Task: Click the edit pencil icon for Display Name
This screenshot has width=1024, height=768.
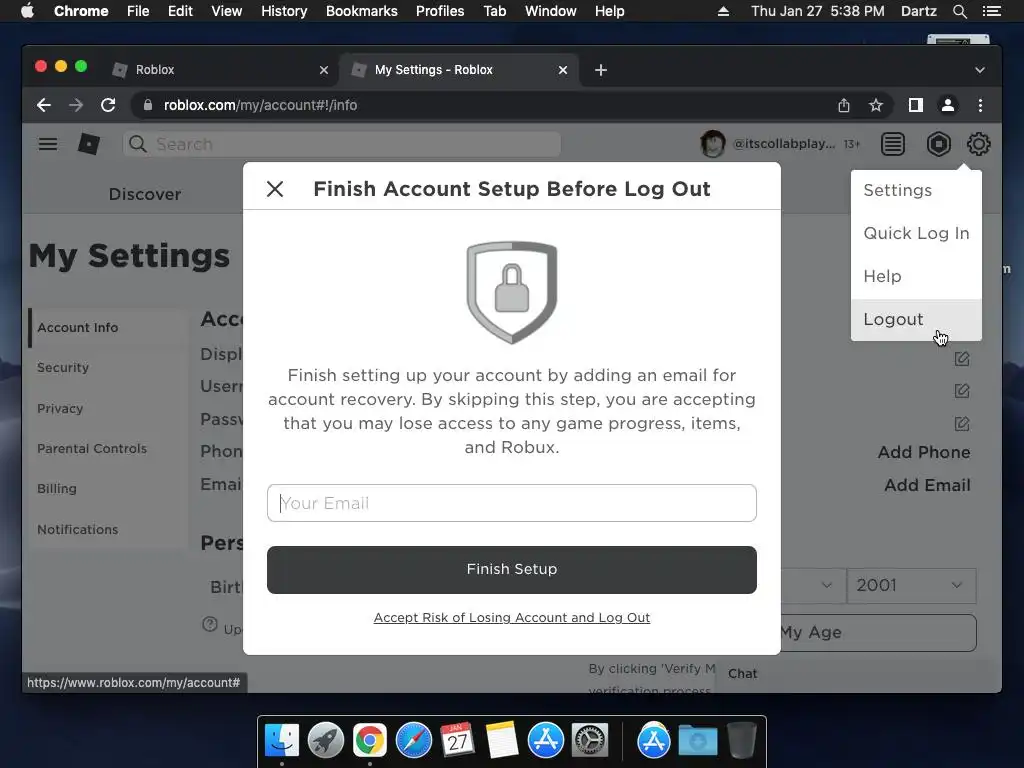Action: click(961, 359)
